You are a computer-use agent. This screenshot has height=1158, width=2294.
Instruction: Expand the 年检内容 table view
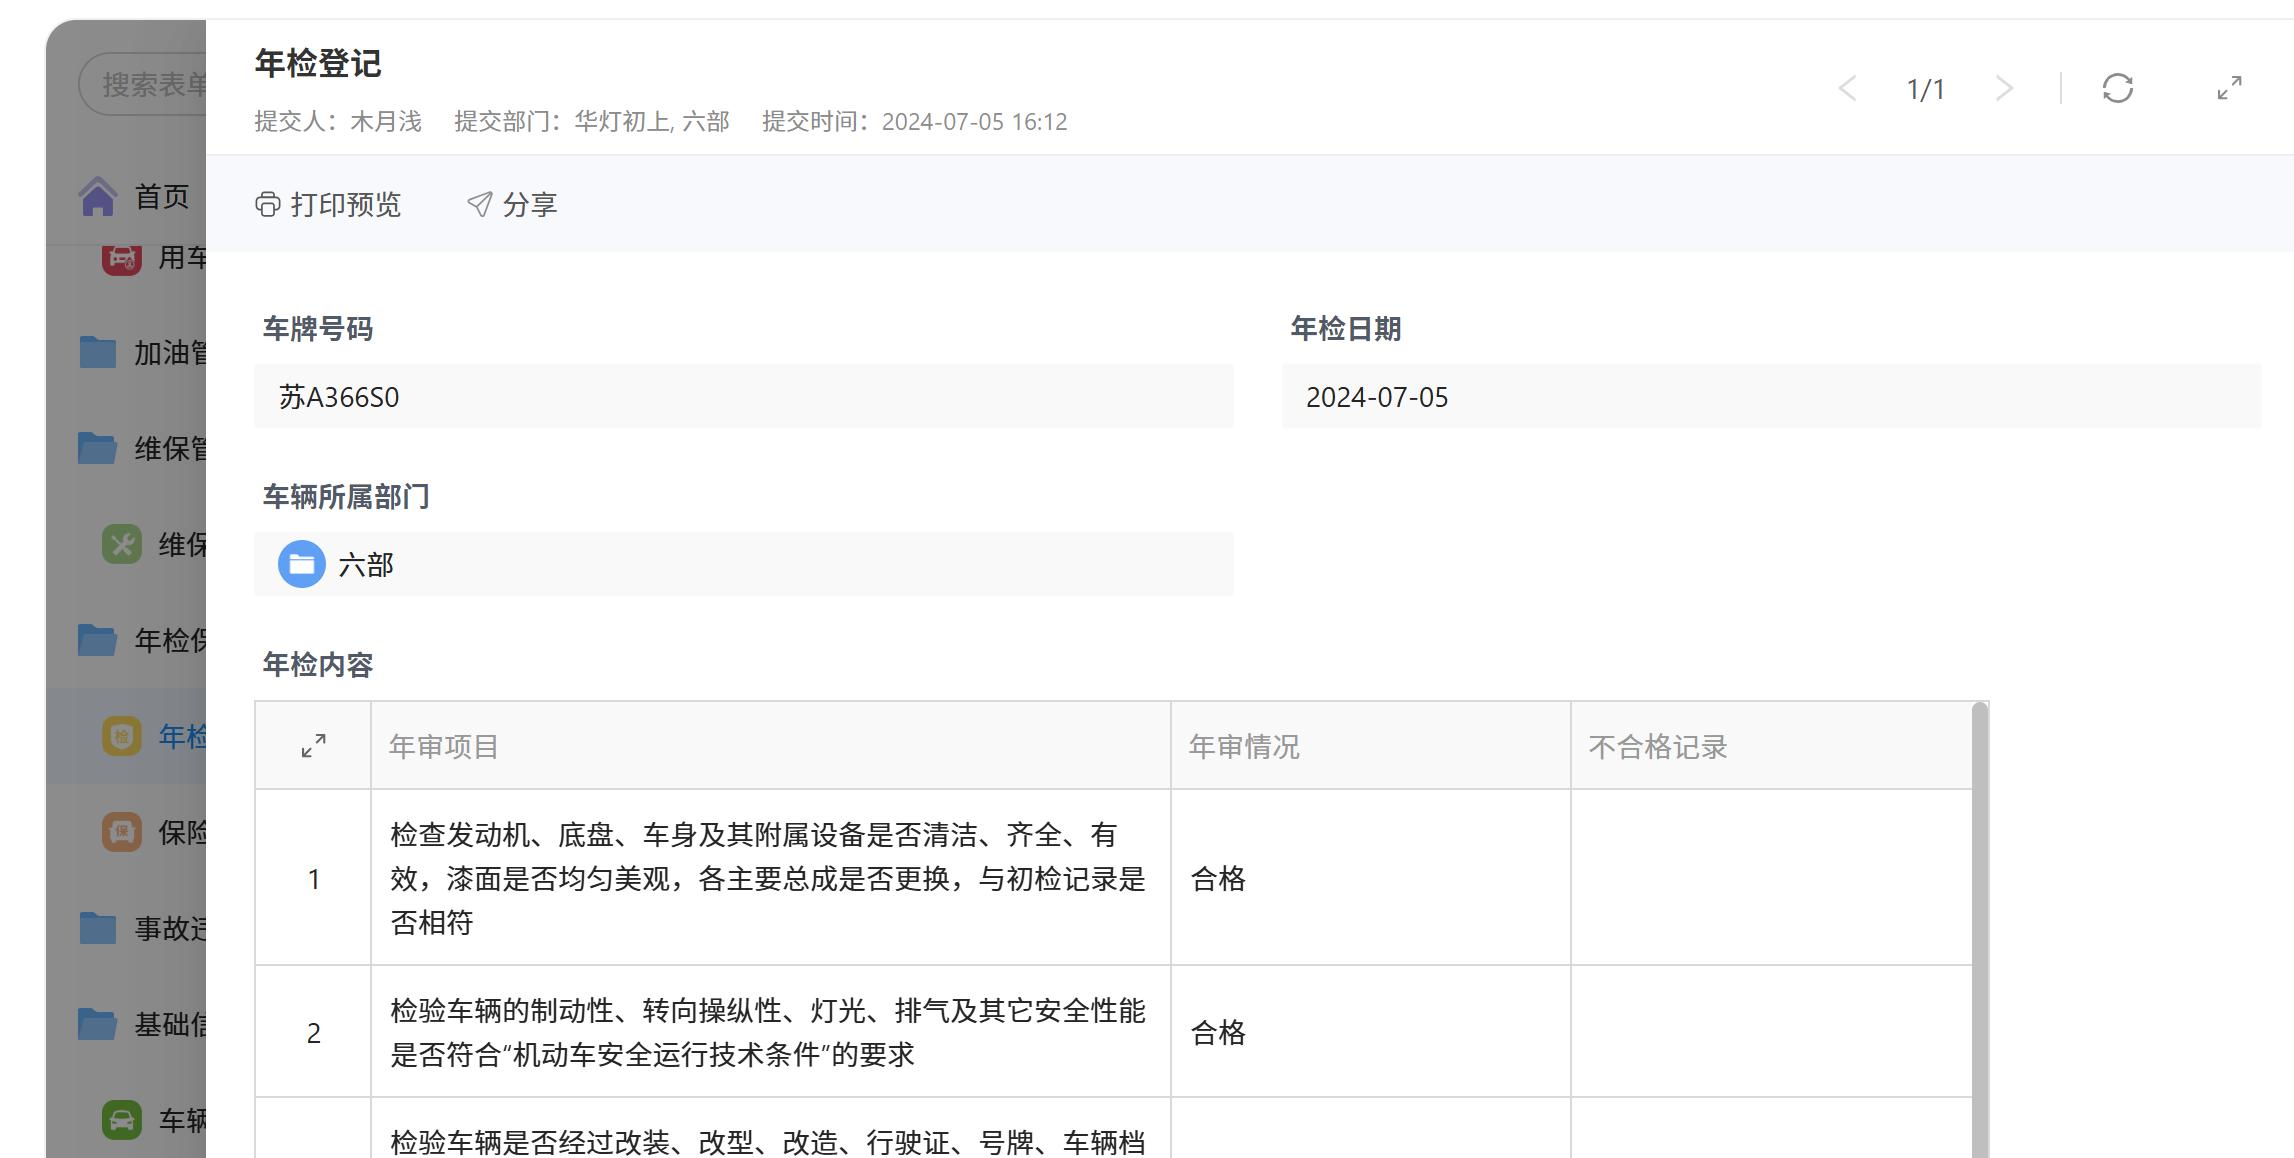(313, 746)
